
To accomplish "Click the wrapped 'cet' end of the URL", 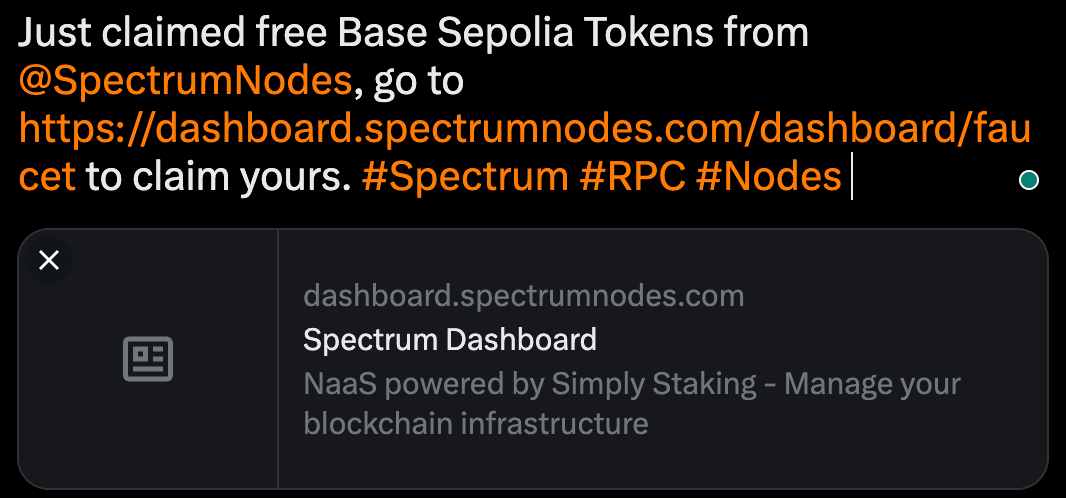I will coord(47,178).
